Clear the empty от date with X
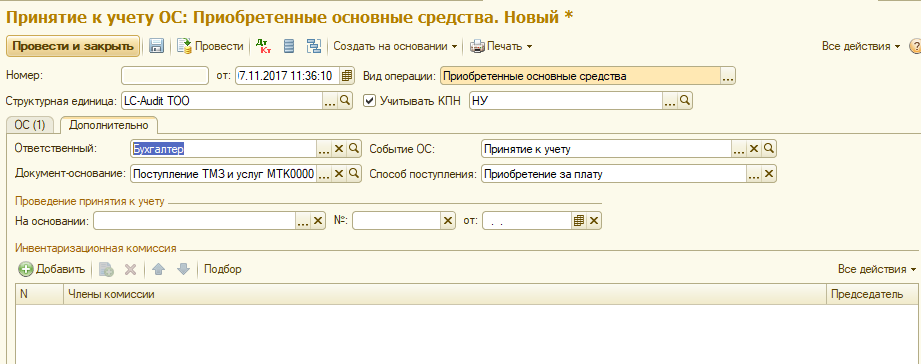Viewport: 921px width, 364px height. point(594,221)
